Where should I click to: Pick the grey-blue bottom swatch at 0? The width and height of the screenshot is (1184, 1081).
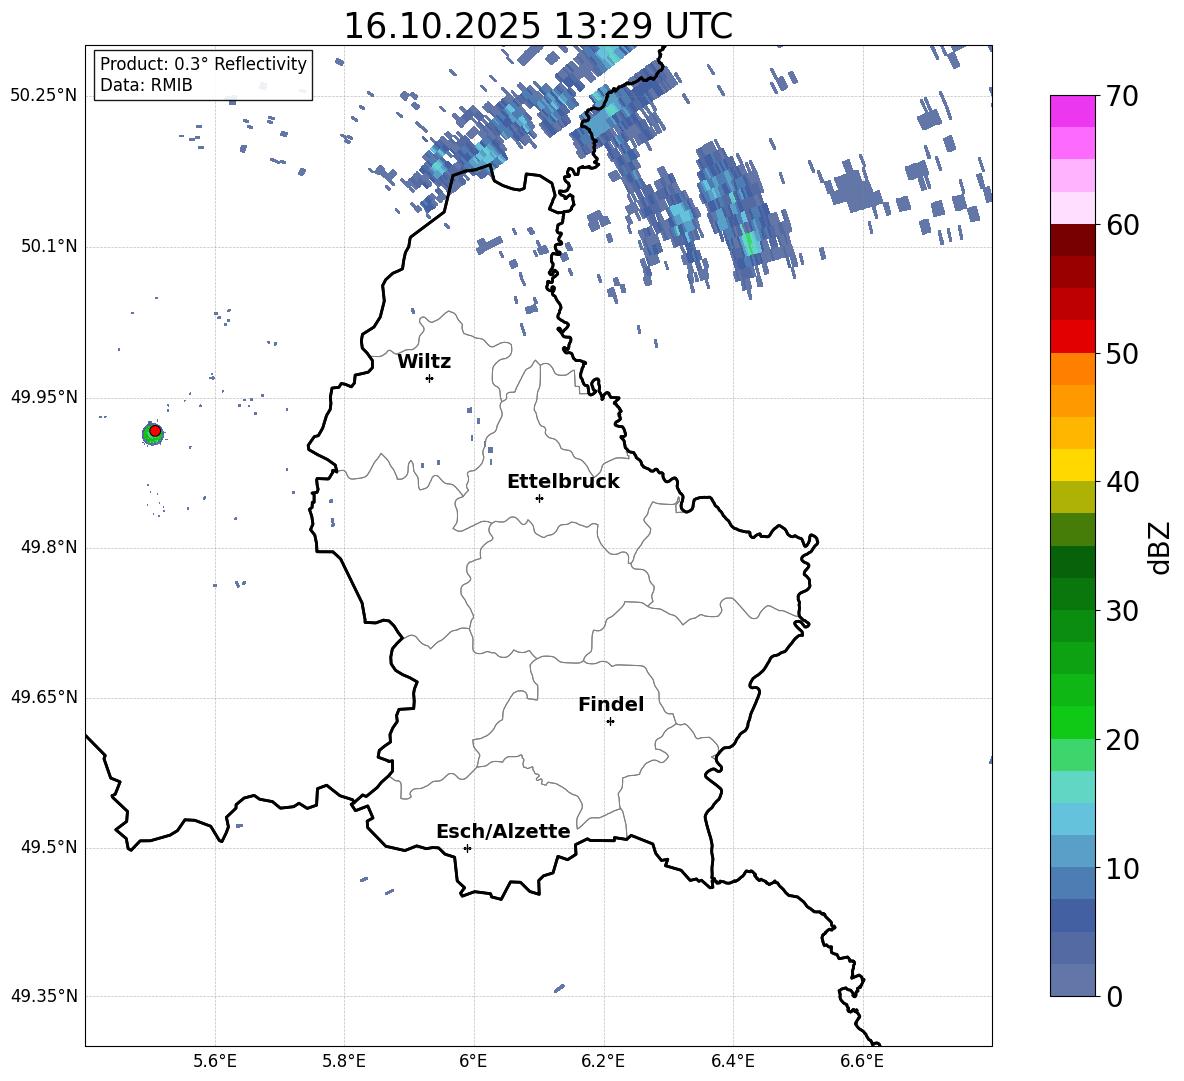pyautogui.click(x=1073, y=980)
